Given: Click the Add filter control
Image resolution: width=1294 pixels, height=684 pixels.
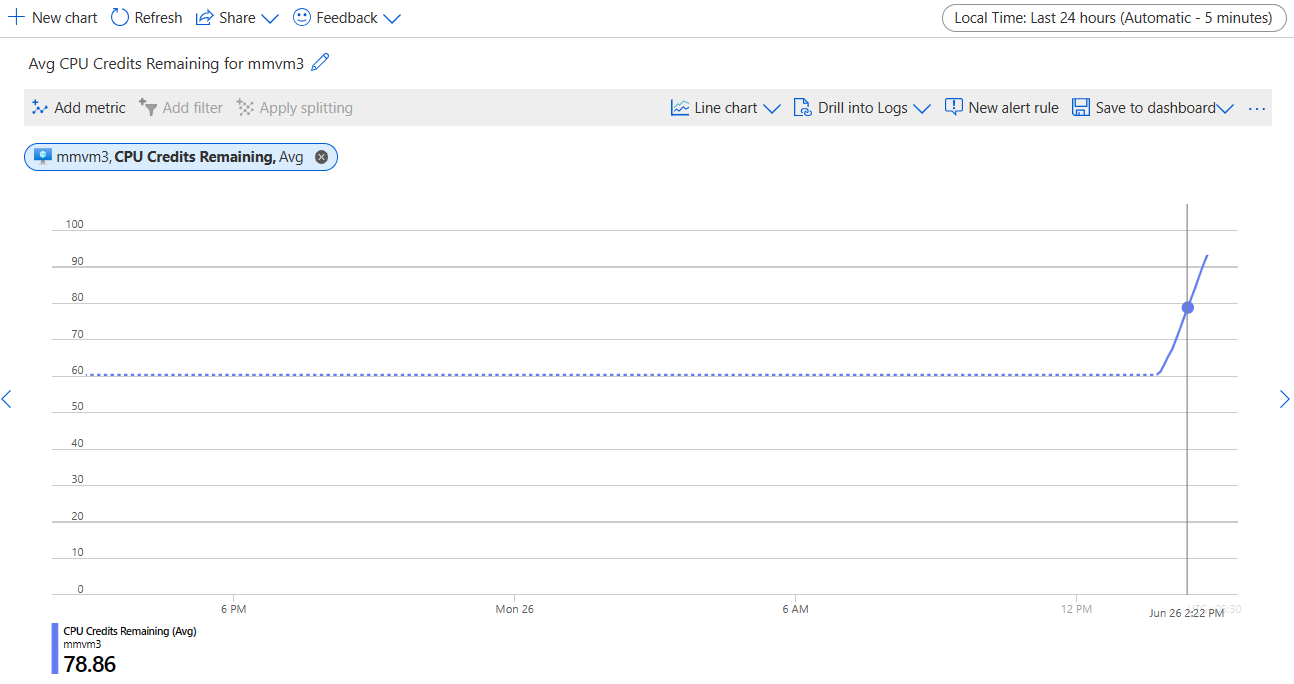Looking at the screenshot, I should (x=181, y=107).
